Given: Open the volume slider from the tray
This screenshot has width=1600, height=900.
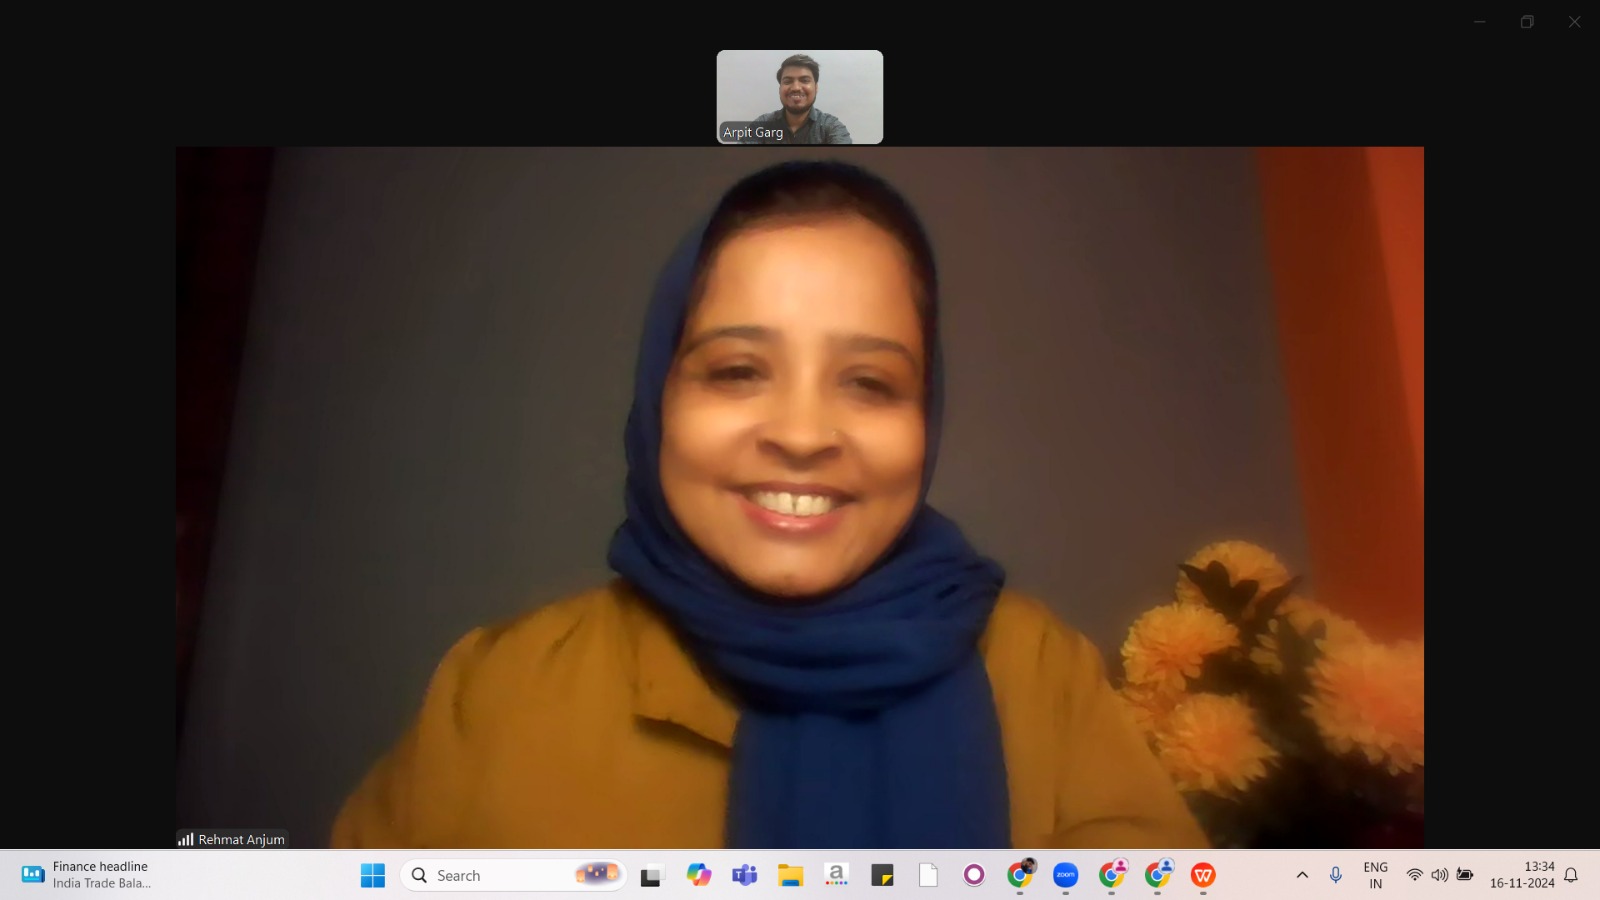Looking at the screenshot, I should click(1440, 875).
